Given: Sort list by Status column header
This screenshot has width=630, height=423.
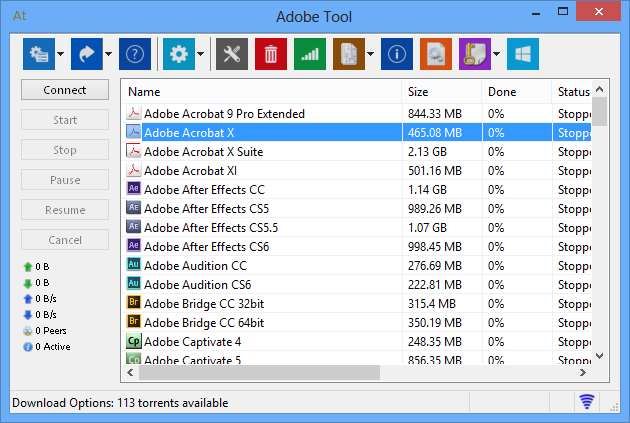Looking at the screenshot, I should click(572, 92).
